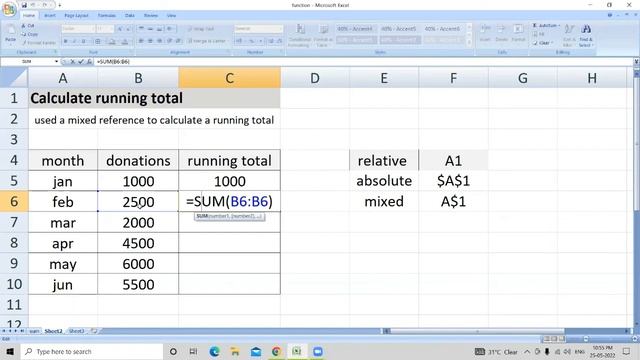Open Format cells menu in Cells group
This screenshot has height=360, width=640.
[x=518, y=33]
